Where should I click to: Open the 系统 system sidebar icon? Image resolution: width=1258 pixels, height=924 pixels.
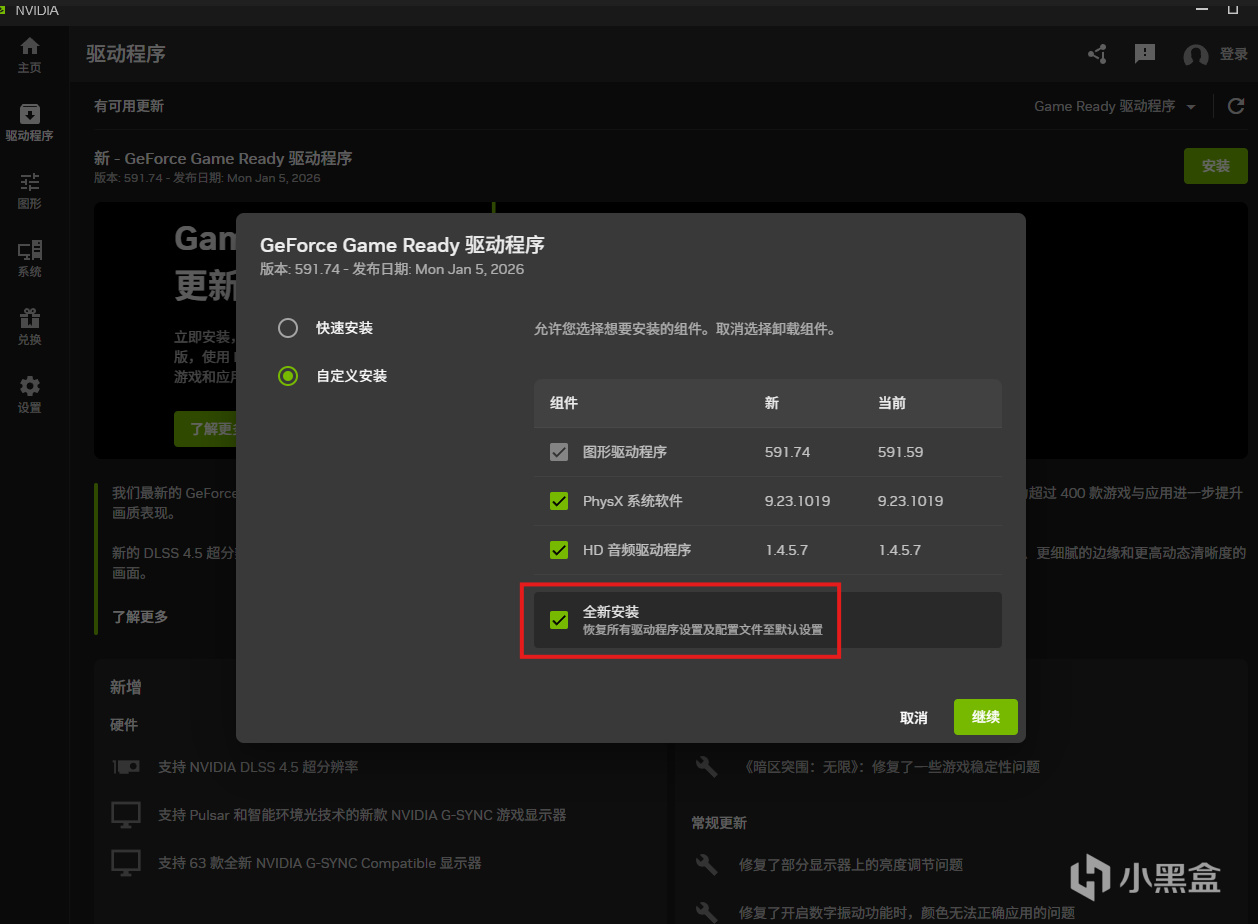(x=29, y=258)
